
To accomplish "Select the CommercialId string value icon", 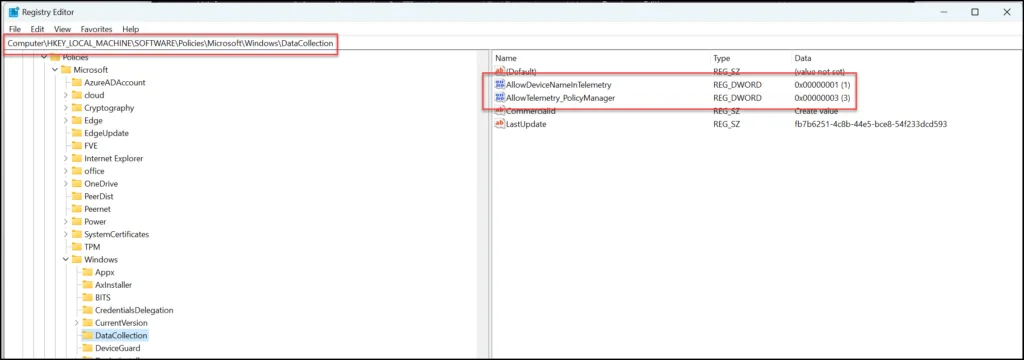I will coord(500,111).
